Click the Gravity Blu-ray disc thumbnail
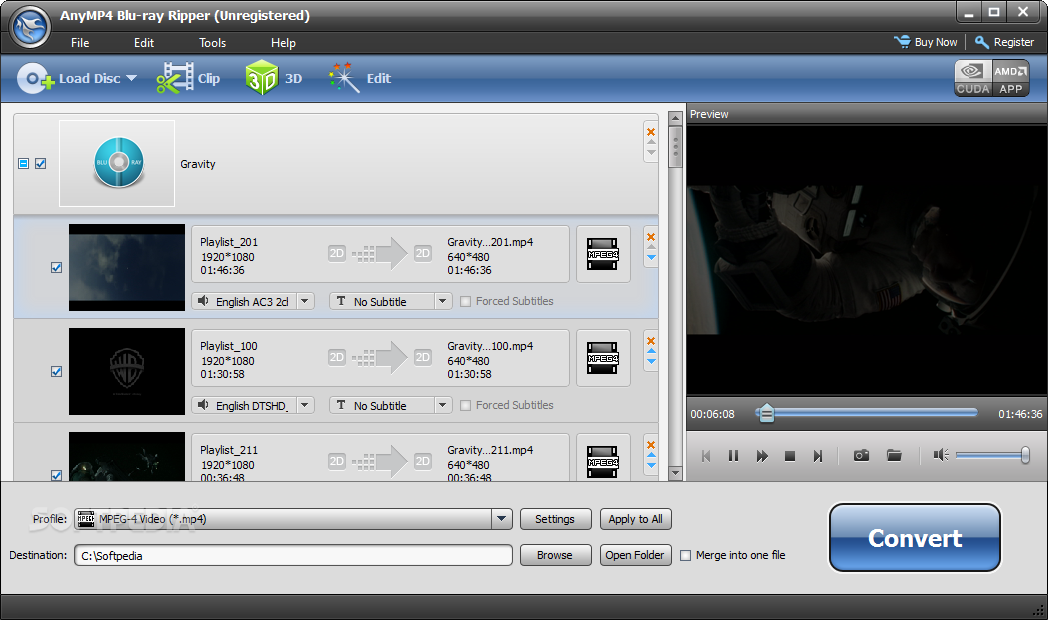 pyautogui.click(x=117, y=163)
